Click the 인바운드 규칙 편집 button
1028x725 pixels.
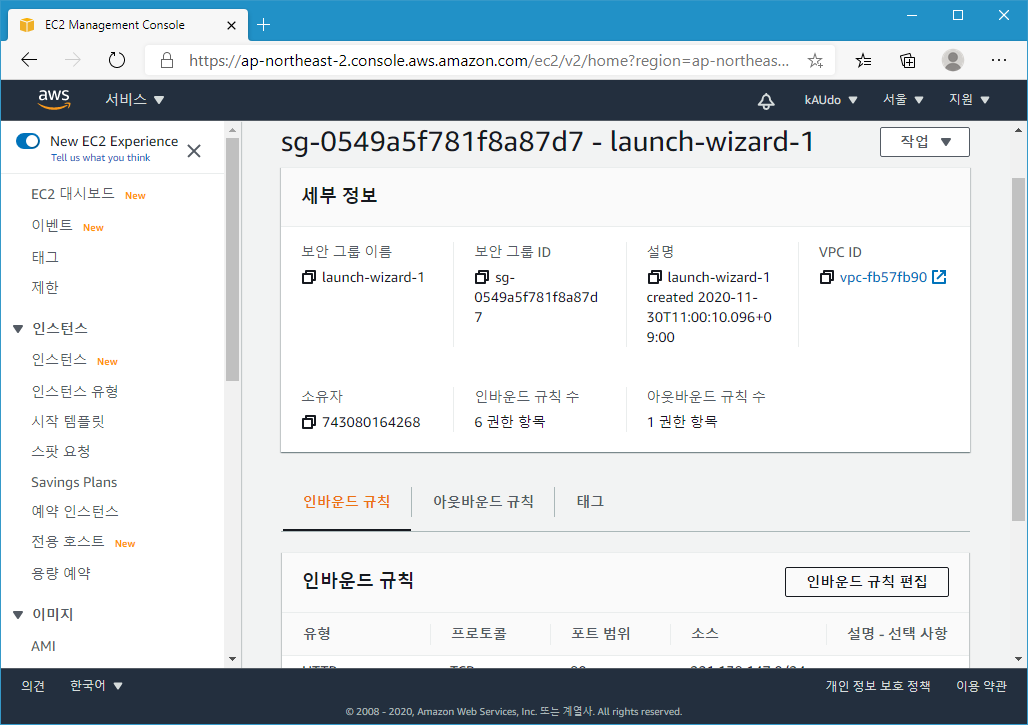click(x=866, y=582)
